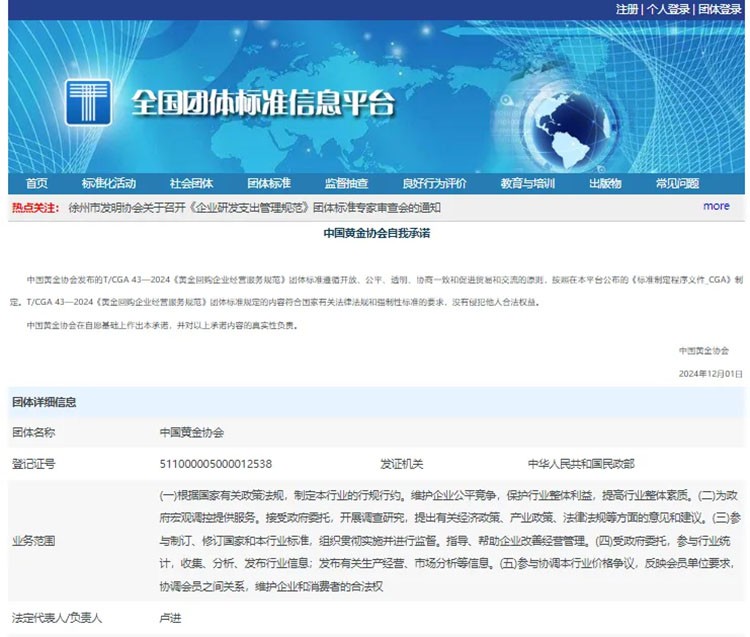
Task: Click the platform logo icon in the banner
Action: click(88, 102)
